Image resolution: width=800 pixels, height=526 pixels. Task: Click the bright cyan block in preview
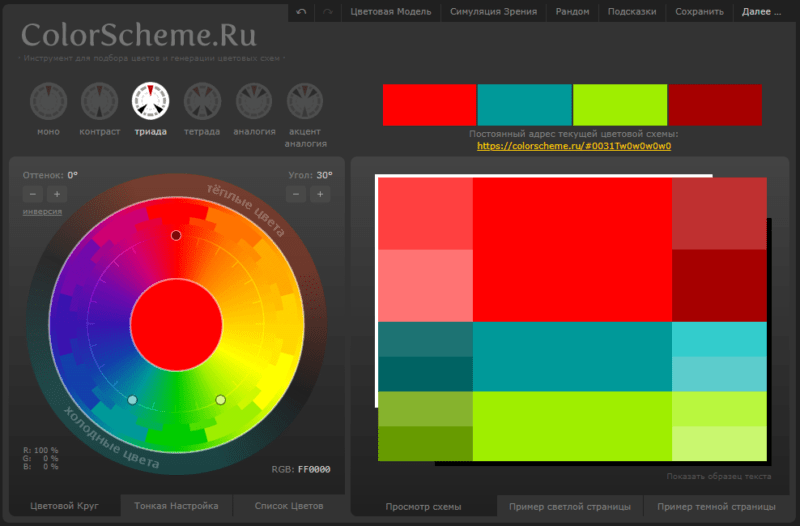[719, 339]
